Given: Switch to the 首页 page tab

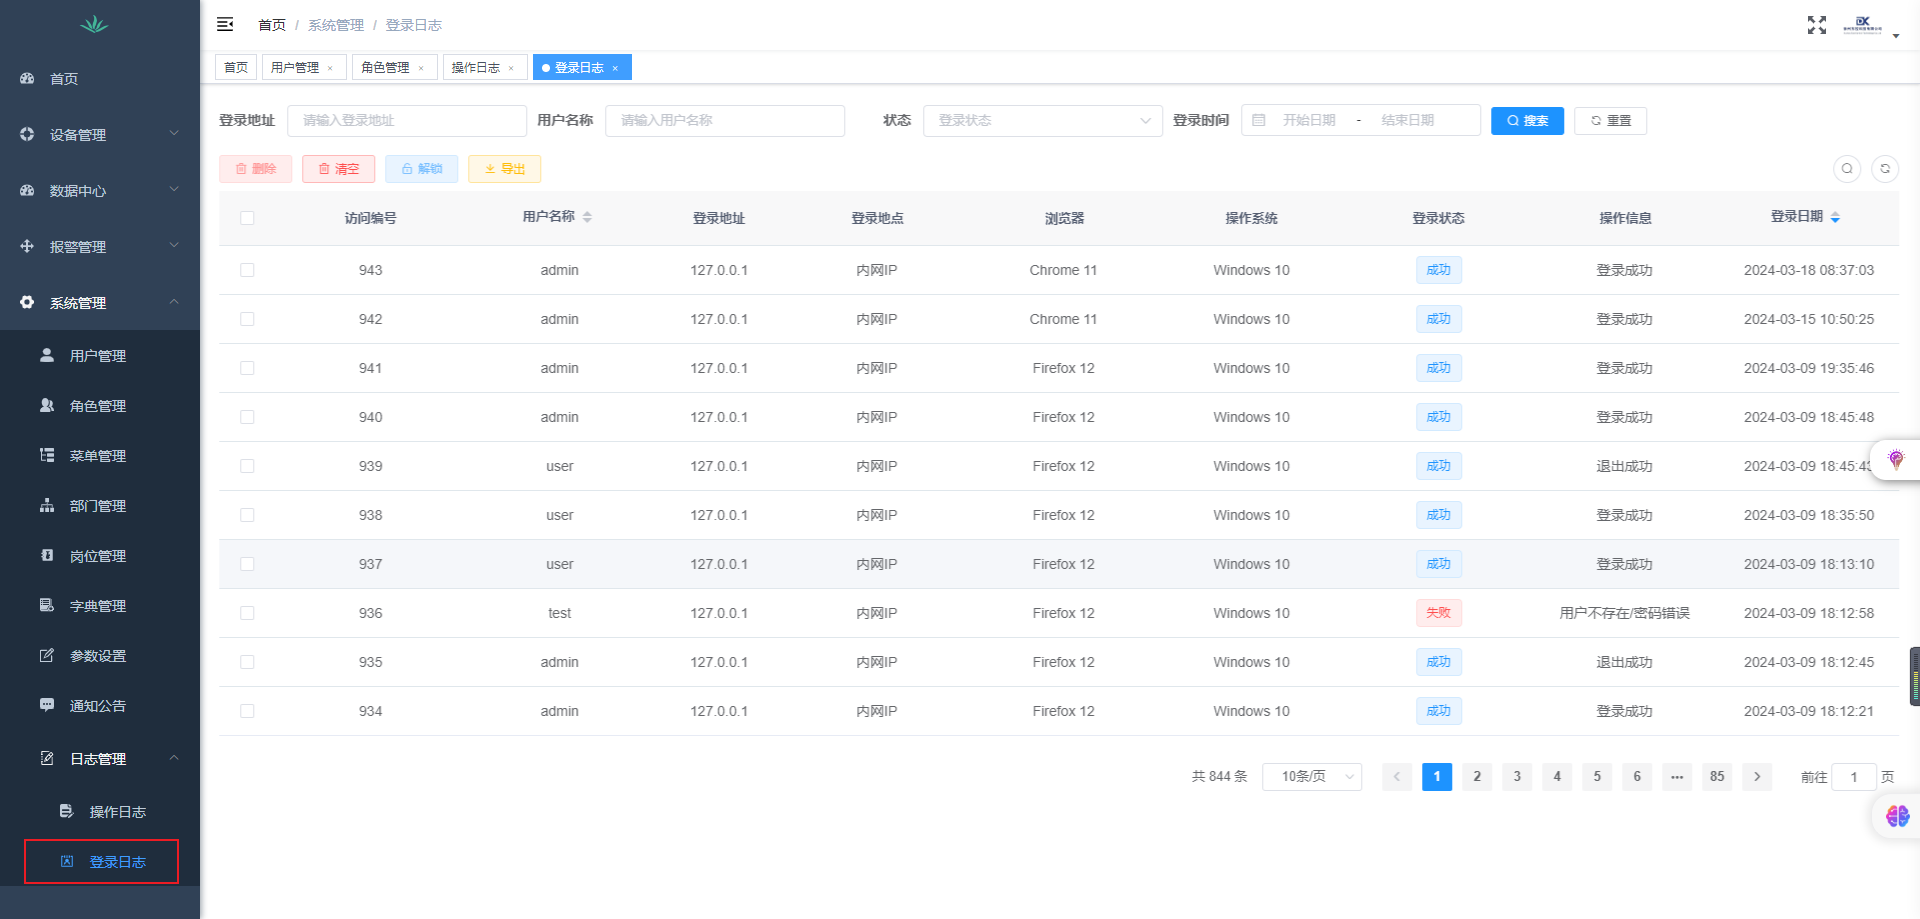Looking at the screenshot, I should [x=236, y=67].
